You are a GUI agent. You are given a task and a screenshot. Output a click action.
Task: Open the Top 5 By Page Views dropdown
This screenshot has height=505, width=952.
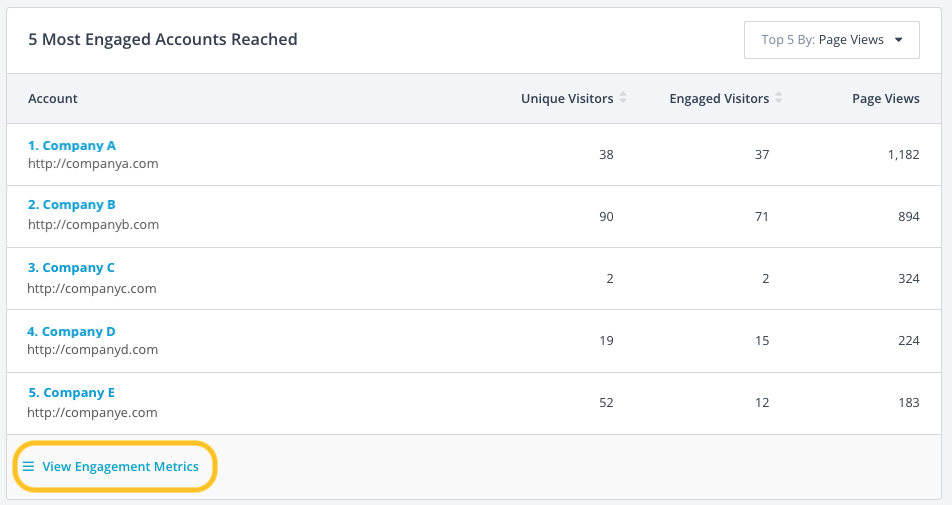[831, 40]
